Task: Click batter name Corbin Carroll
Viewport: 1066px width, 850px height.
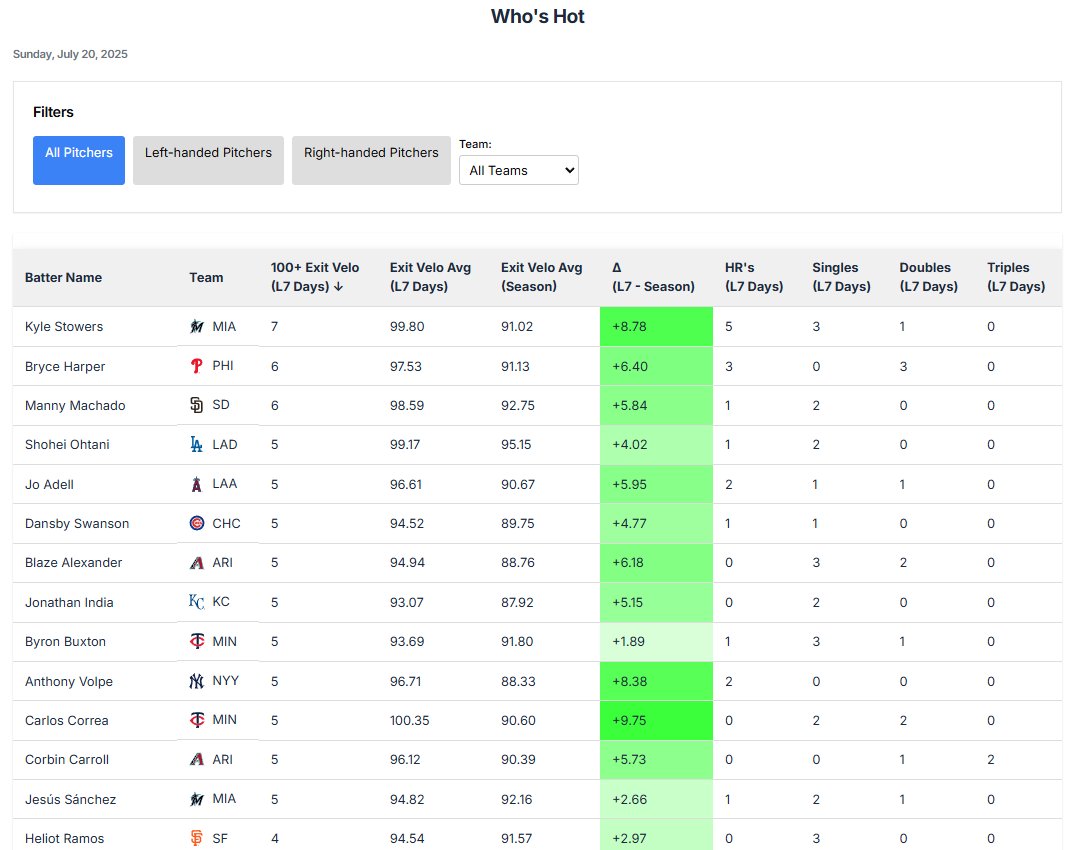Action: click(x=67, y=760)
